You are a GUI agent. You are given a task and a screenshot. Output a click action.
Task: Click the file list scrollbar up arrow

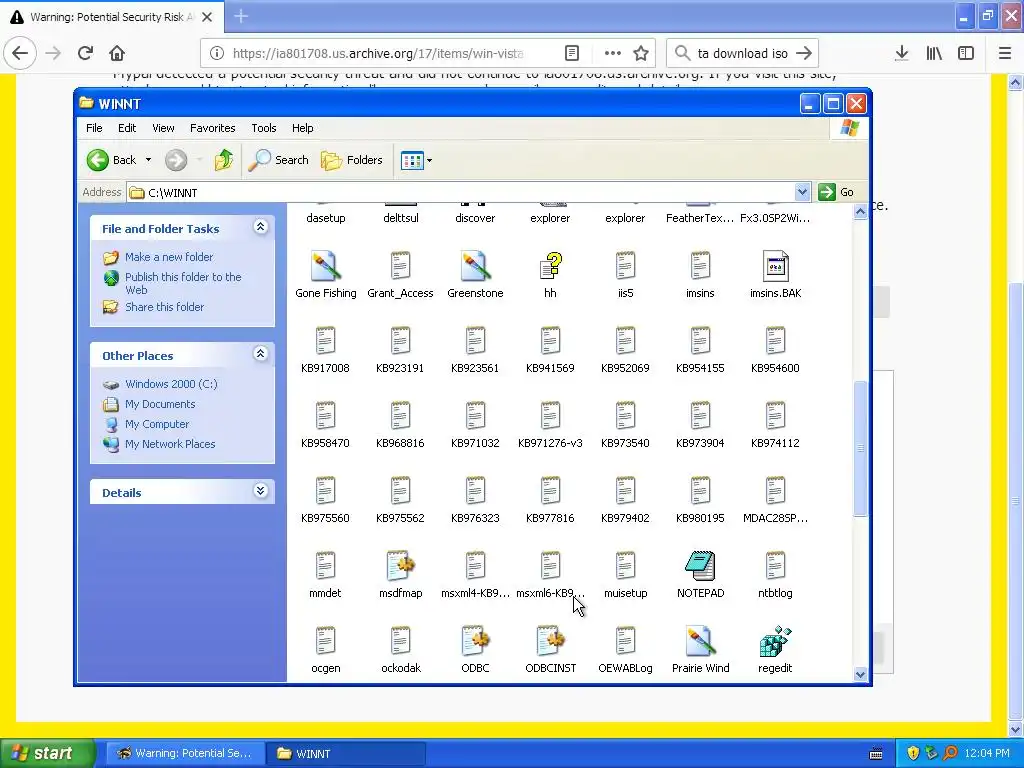(x=860, y=212)
